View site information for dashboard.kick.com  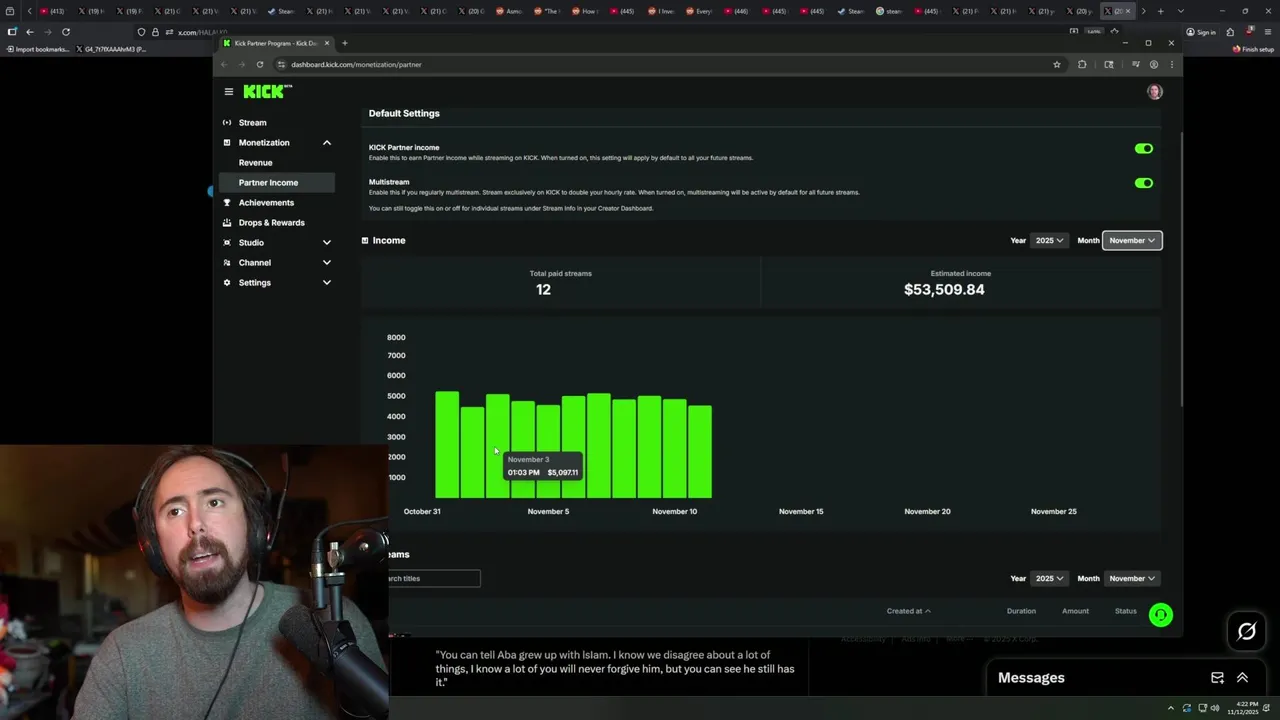point(282,64)
